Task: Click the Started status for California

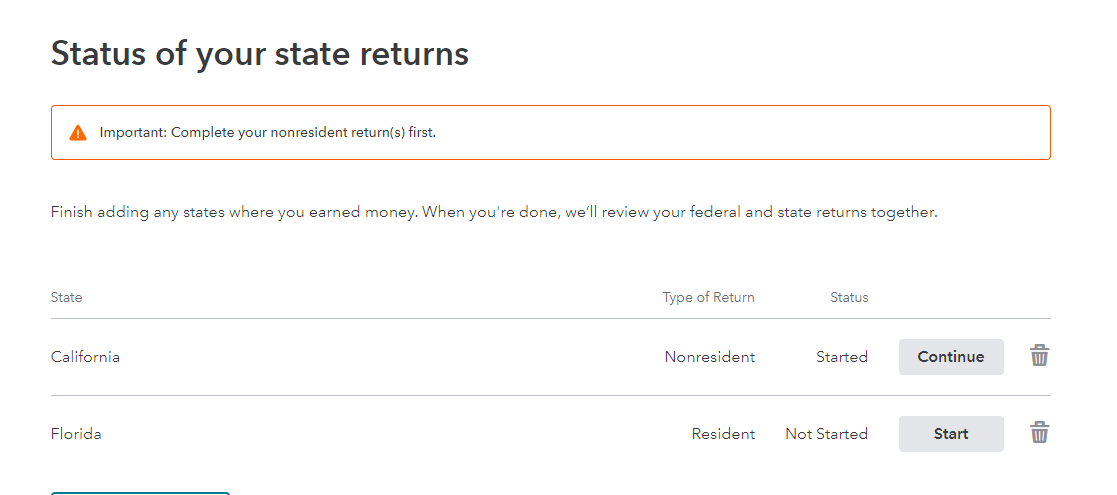Action: tap(842, 357)
